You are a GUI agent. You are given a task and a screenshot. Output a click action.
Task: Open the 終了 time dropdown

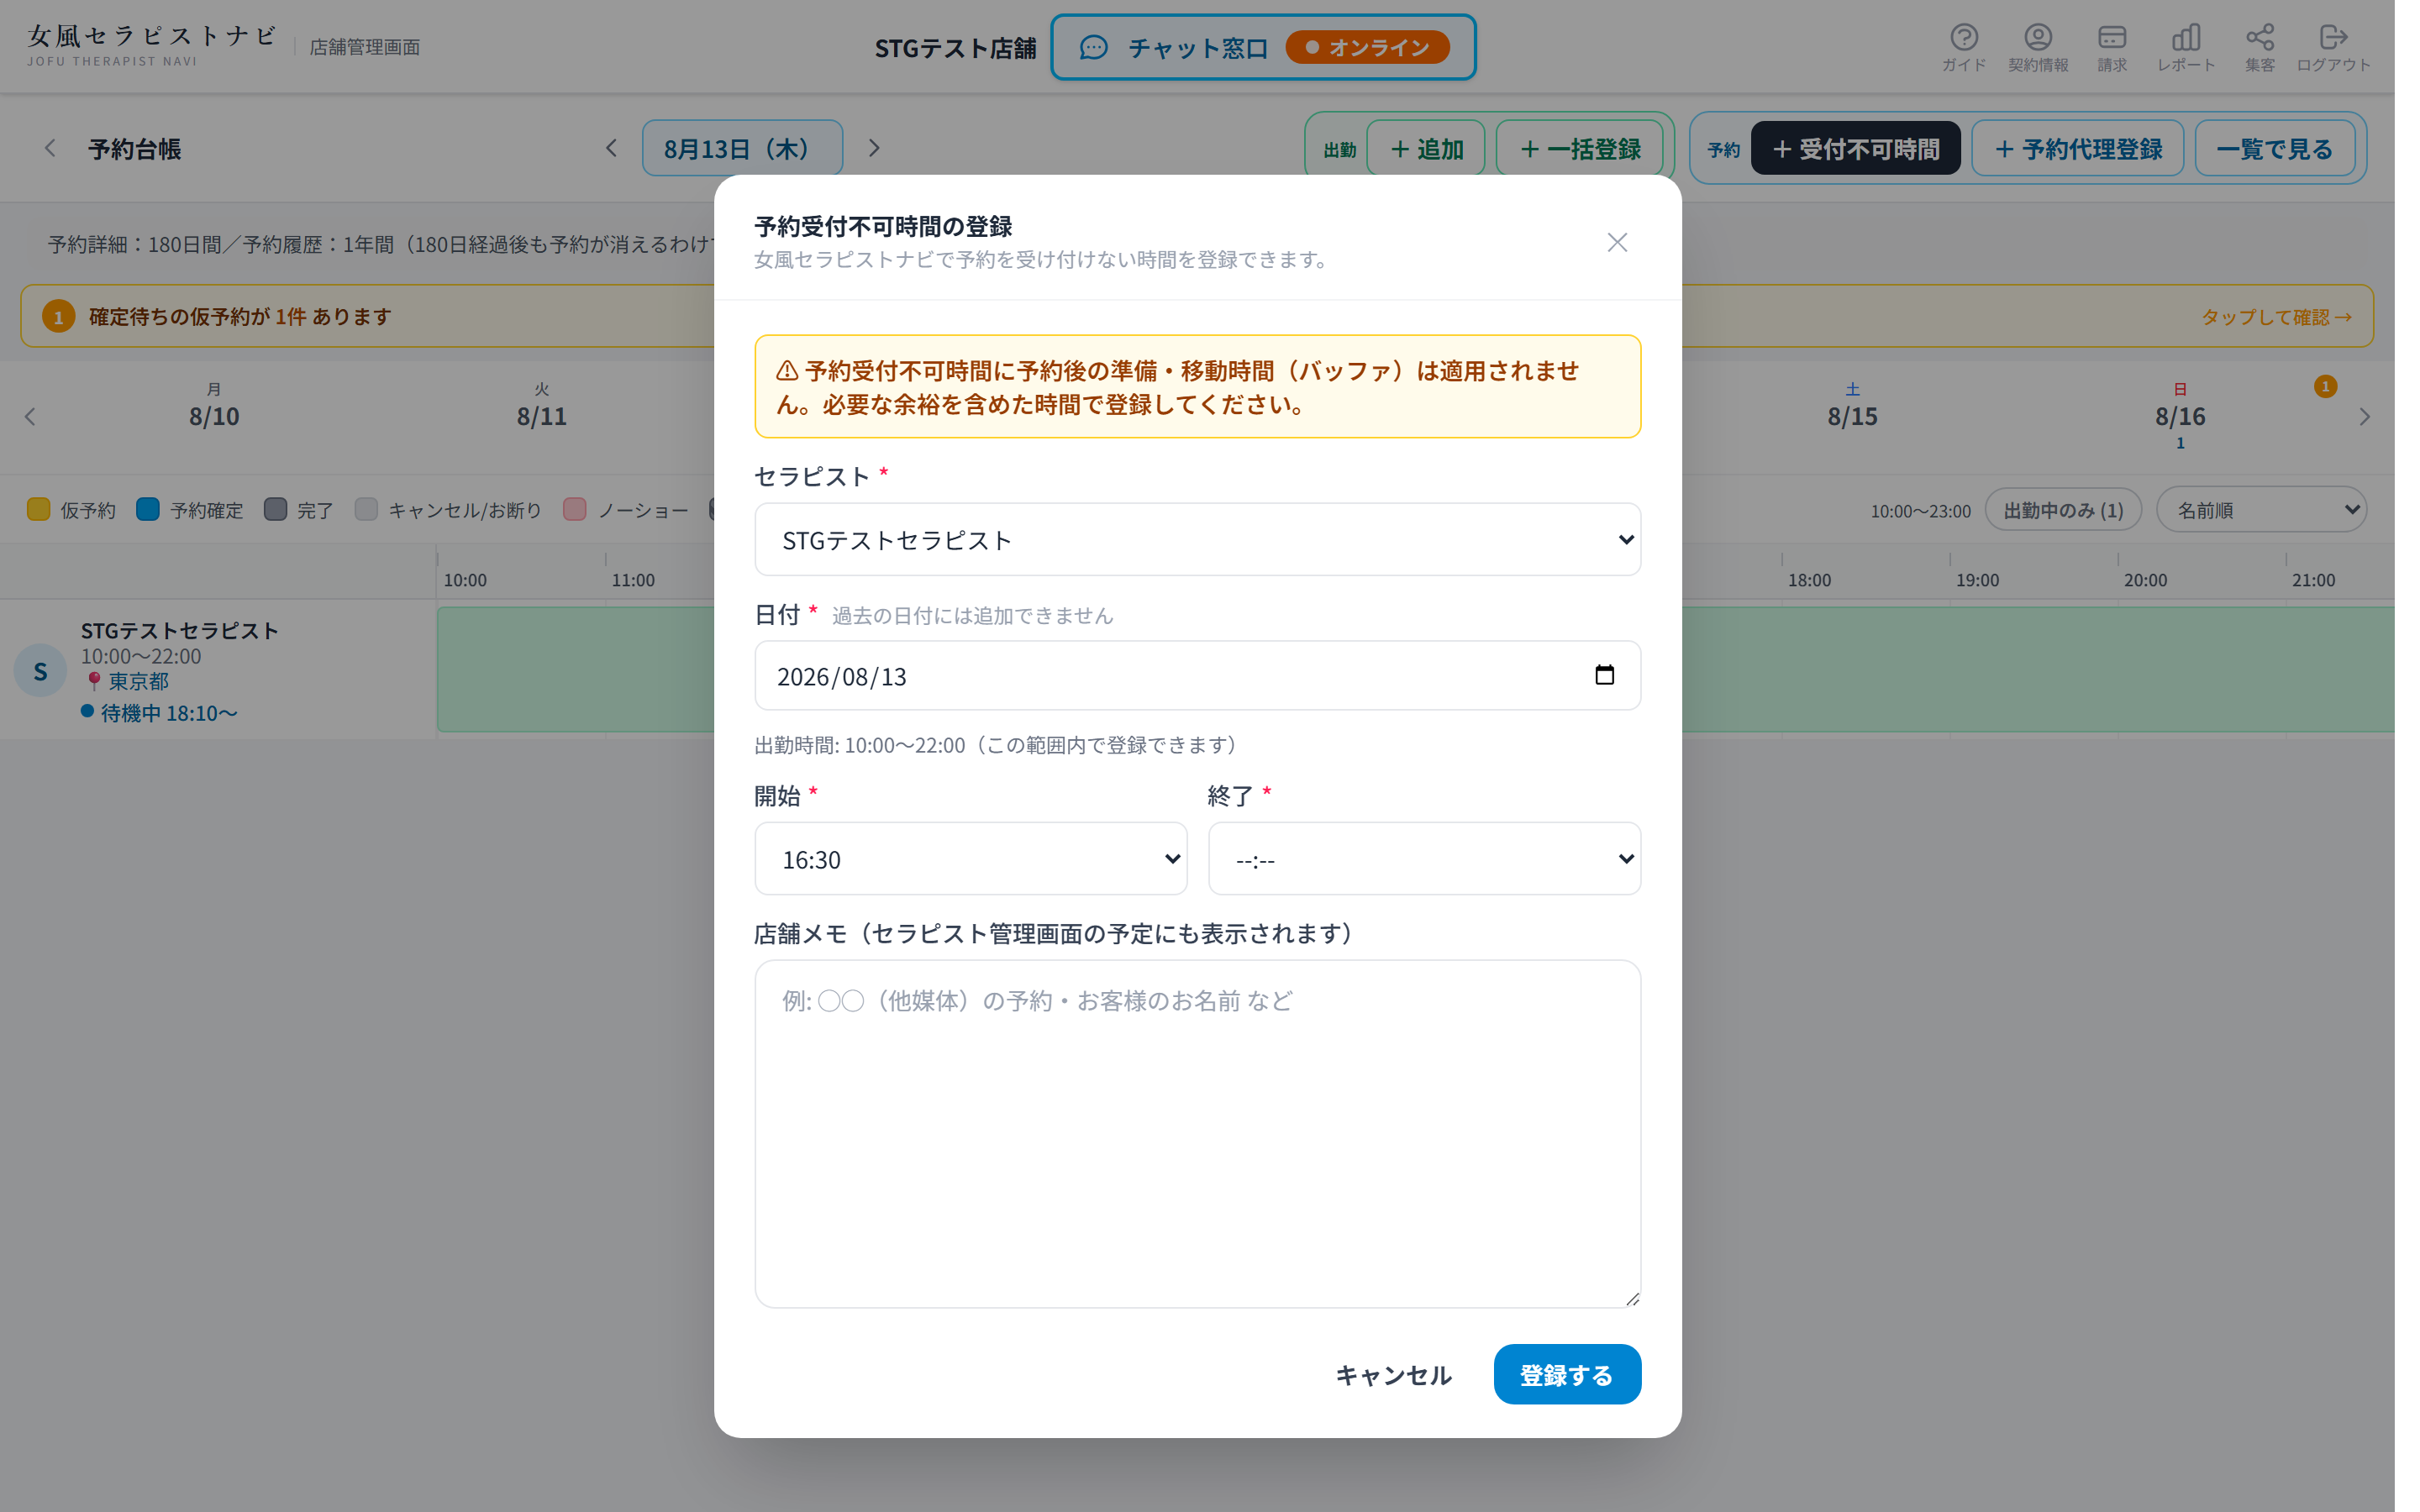coord(1424,859)
